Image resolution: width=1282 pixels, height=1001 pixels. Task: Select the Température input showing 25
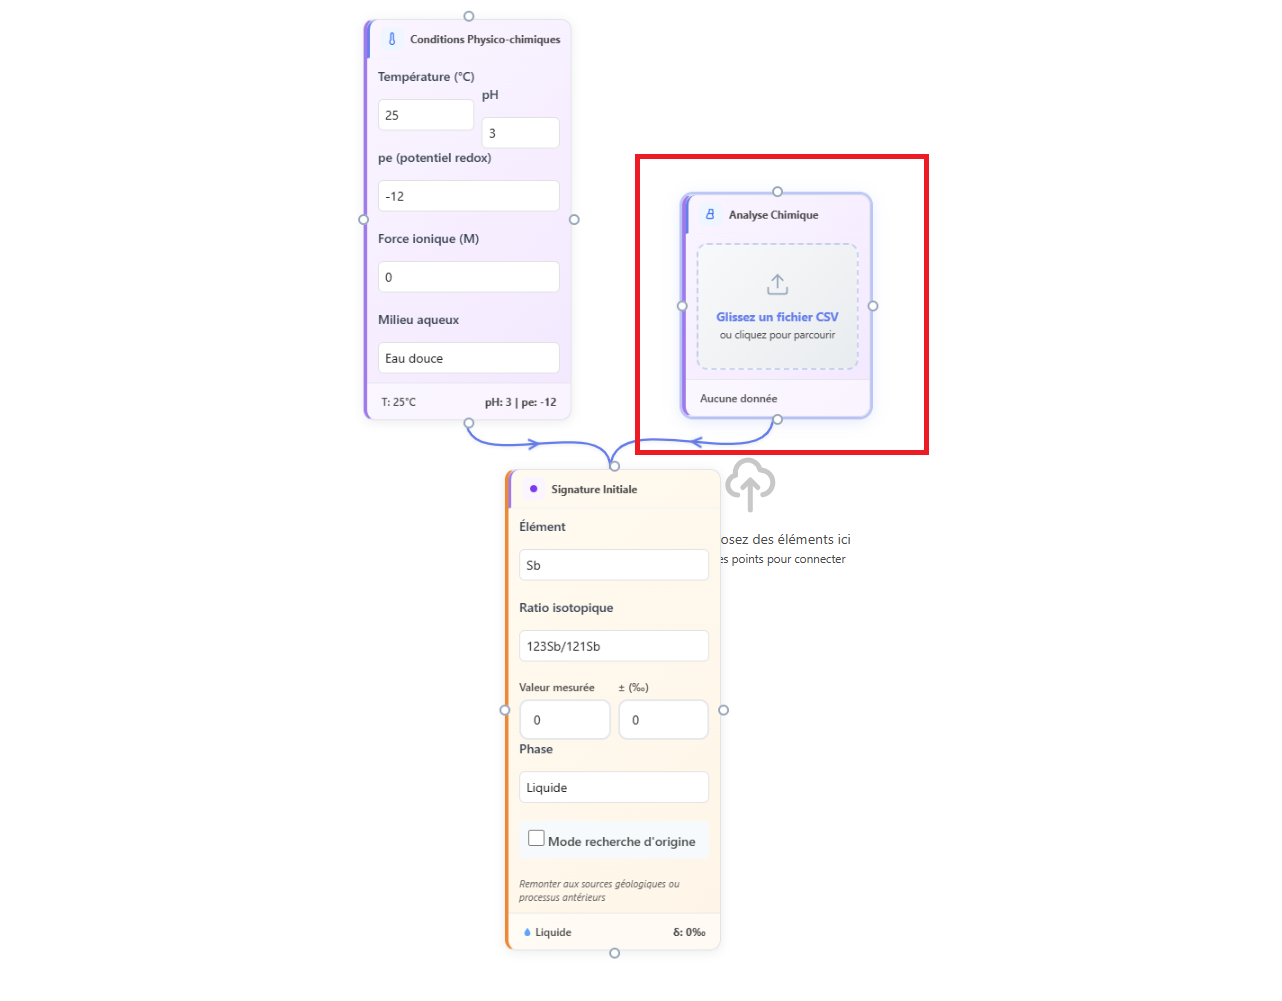(x=426, y=114)
